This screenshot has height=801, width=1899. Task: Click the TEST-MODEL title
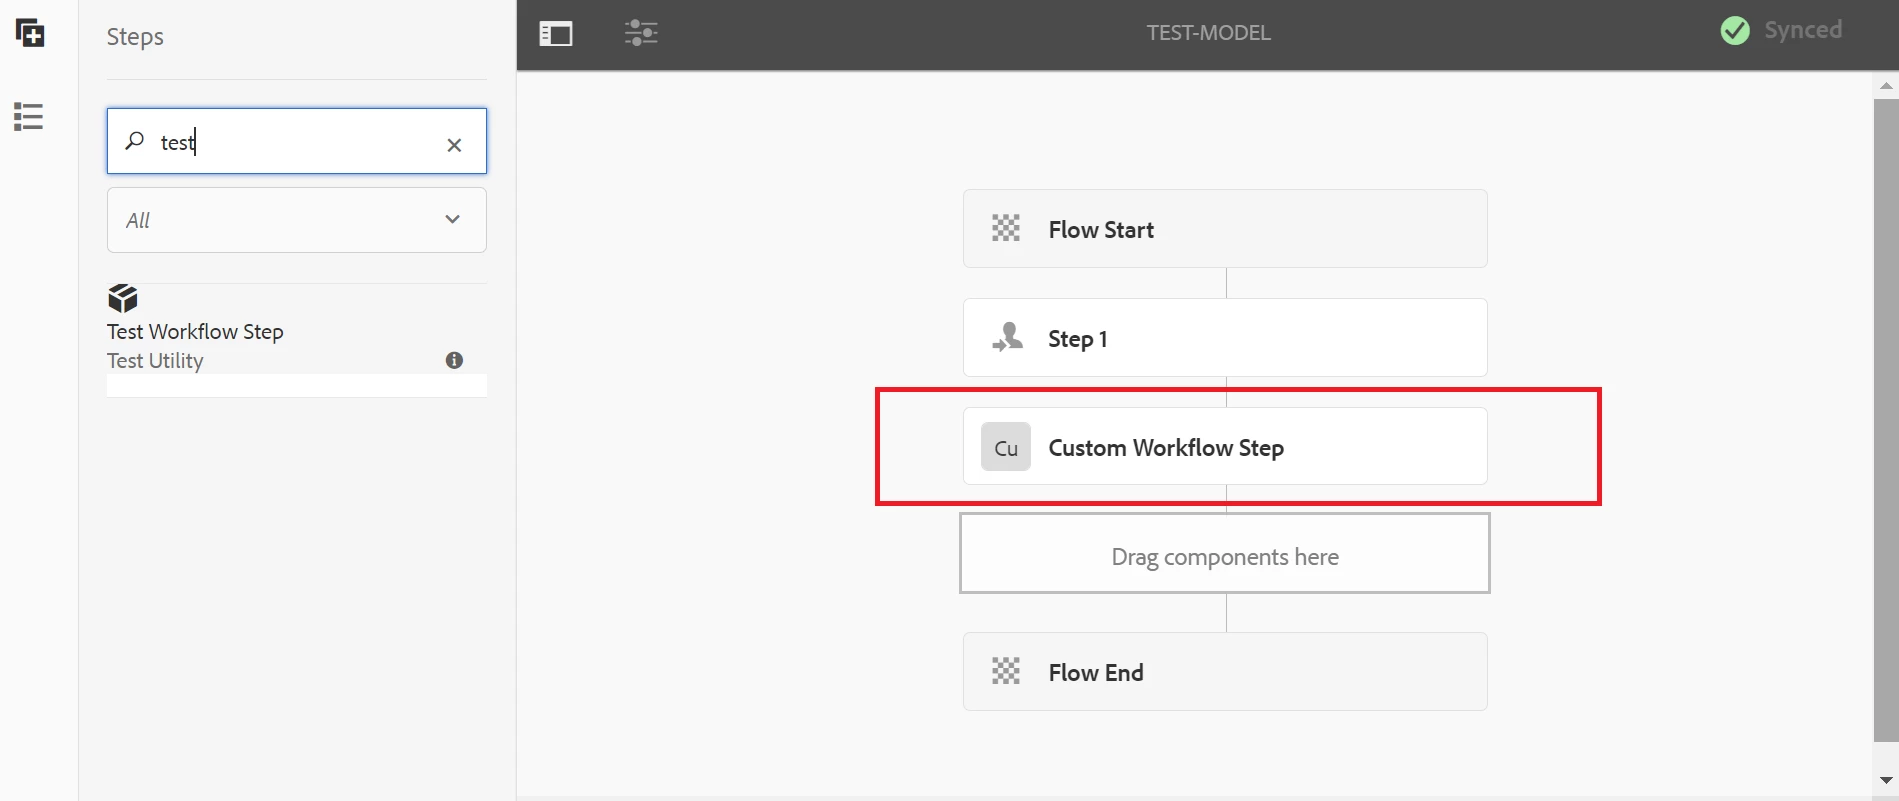(1208, 33)
